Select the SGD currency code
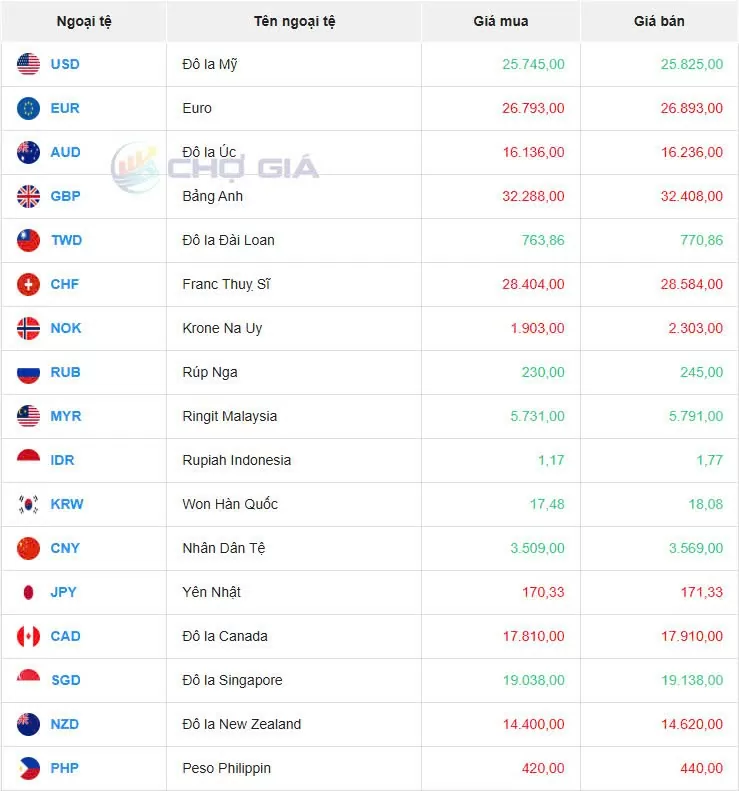Viewport: 739px width, 791px height. [65, 680]
